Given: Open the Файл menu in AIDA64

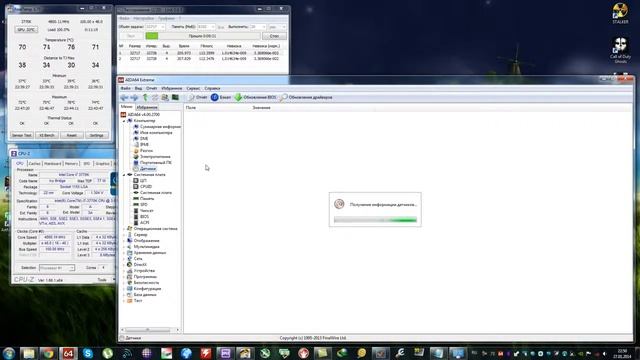Looking at the screenshot, I should coord(125,88).
